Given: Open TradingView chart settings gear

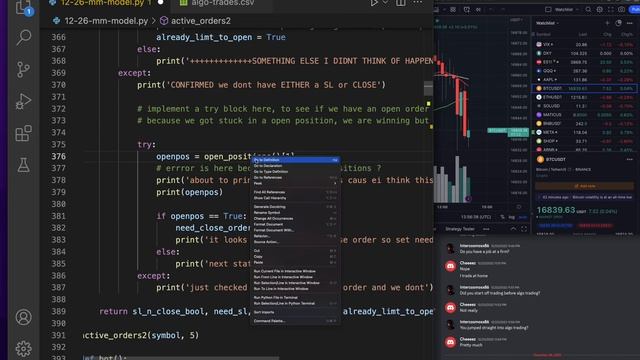Looking at the screenshot, I should 599,9.
